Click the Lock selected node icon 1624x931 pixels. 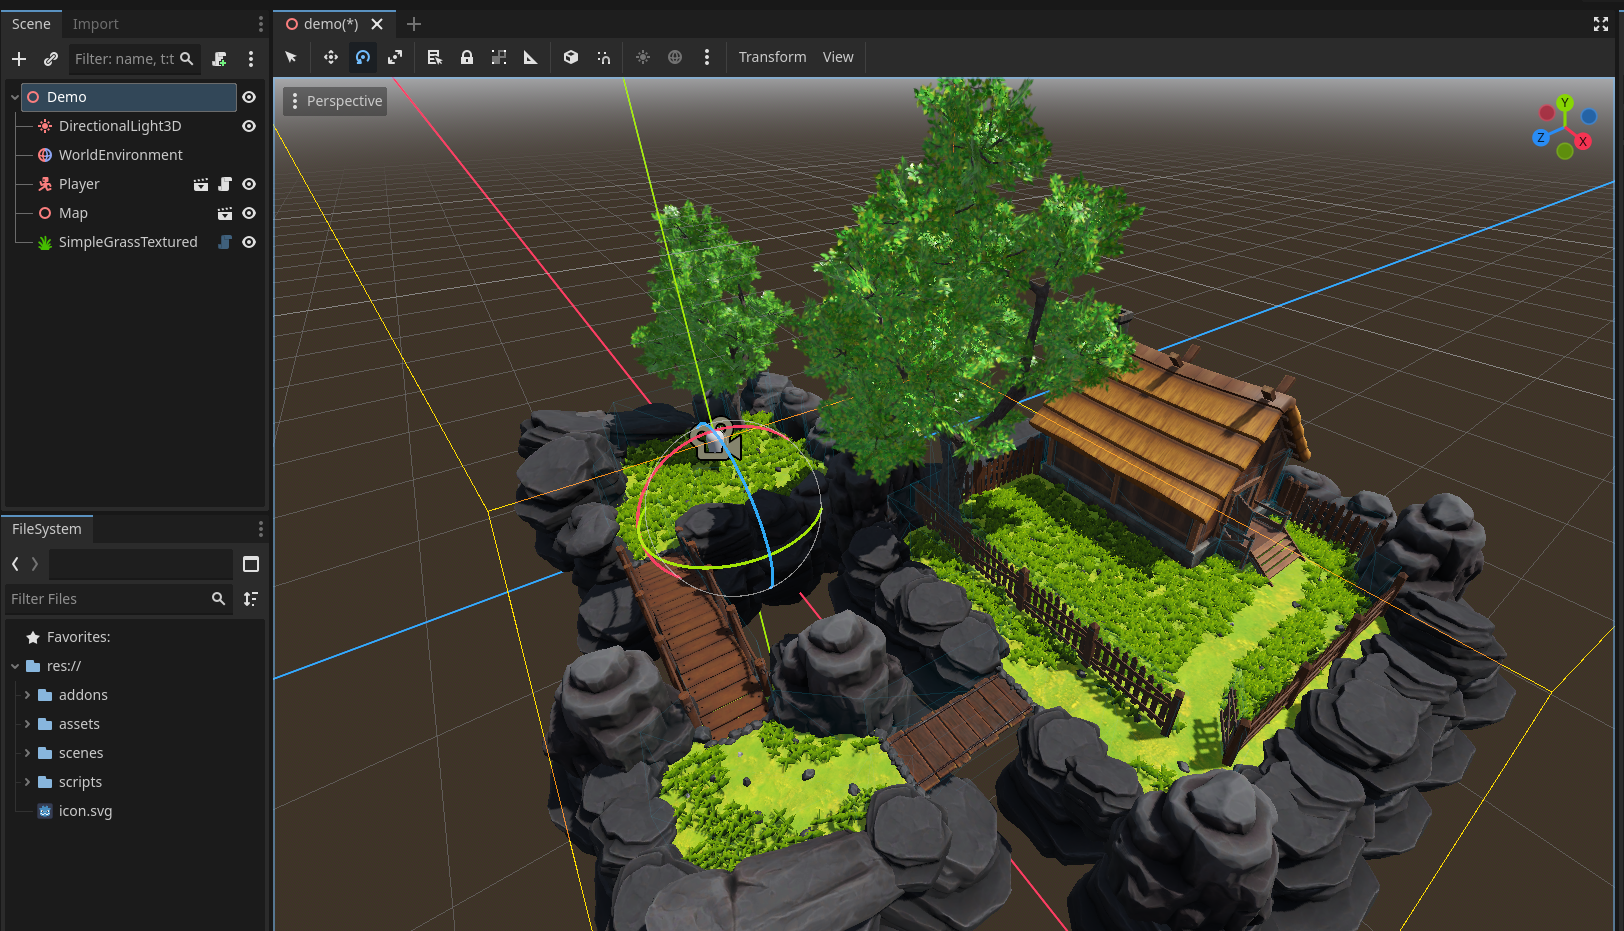point(466,57)
